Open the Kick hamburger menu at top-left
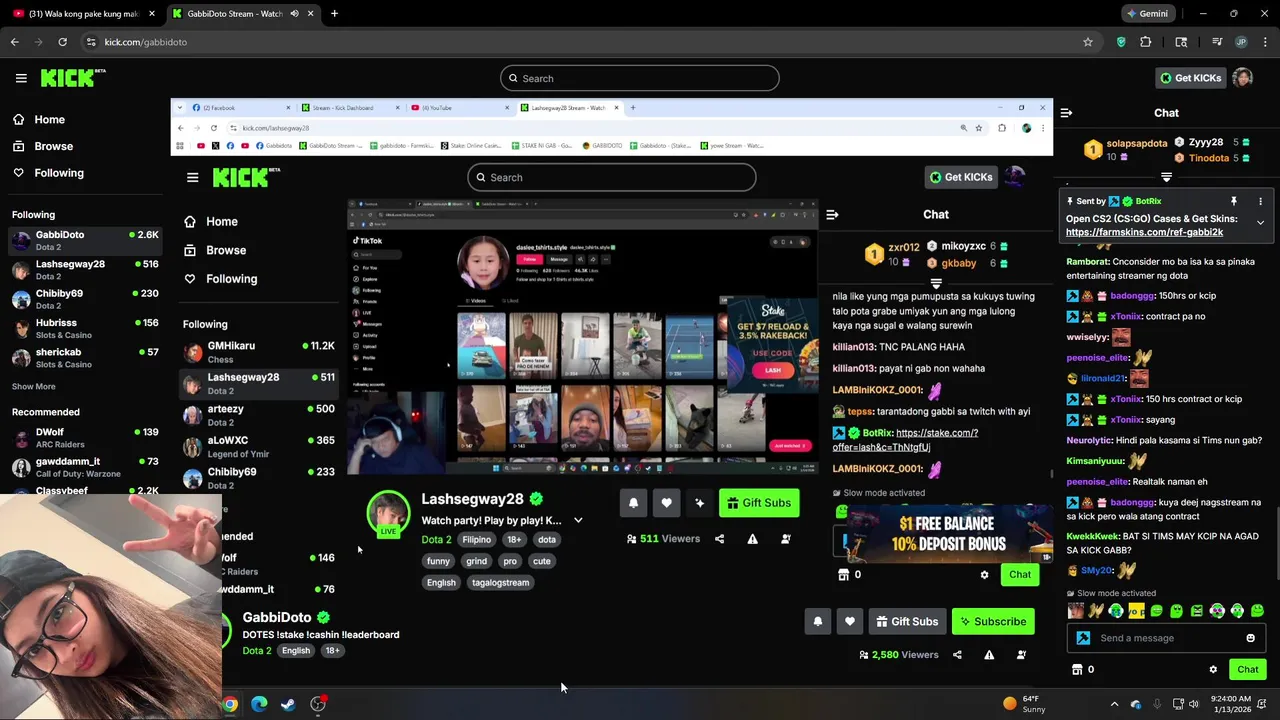This screenshot has height=720, width=1280. [21, 78]
